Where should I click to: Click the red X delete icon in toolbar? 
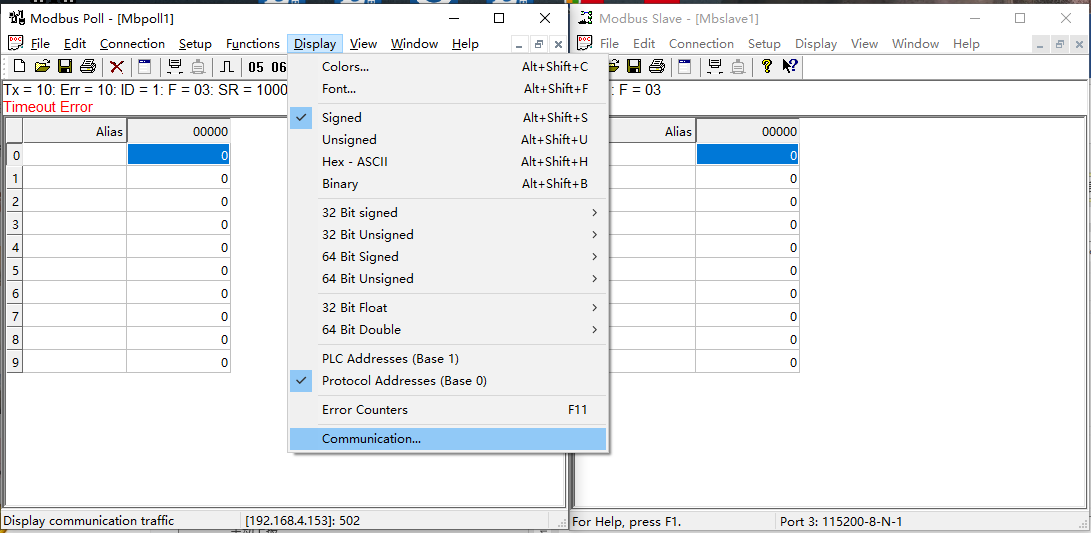tap(117, 67)
